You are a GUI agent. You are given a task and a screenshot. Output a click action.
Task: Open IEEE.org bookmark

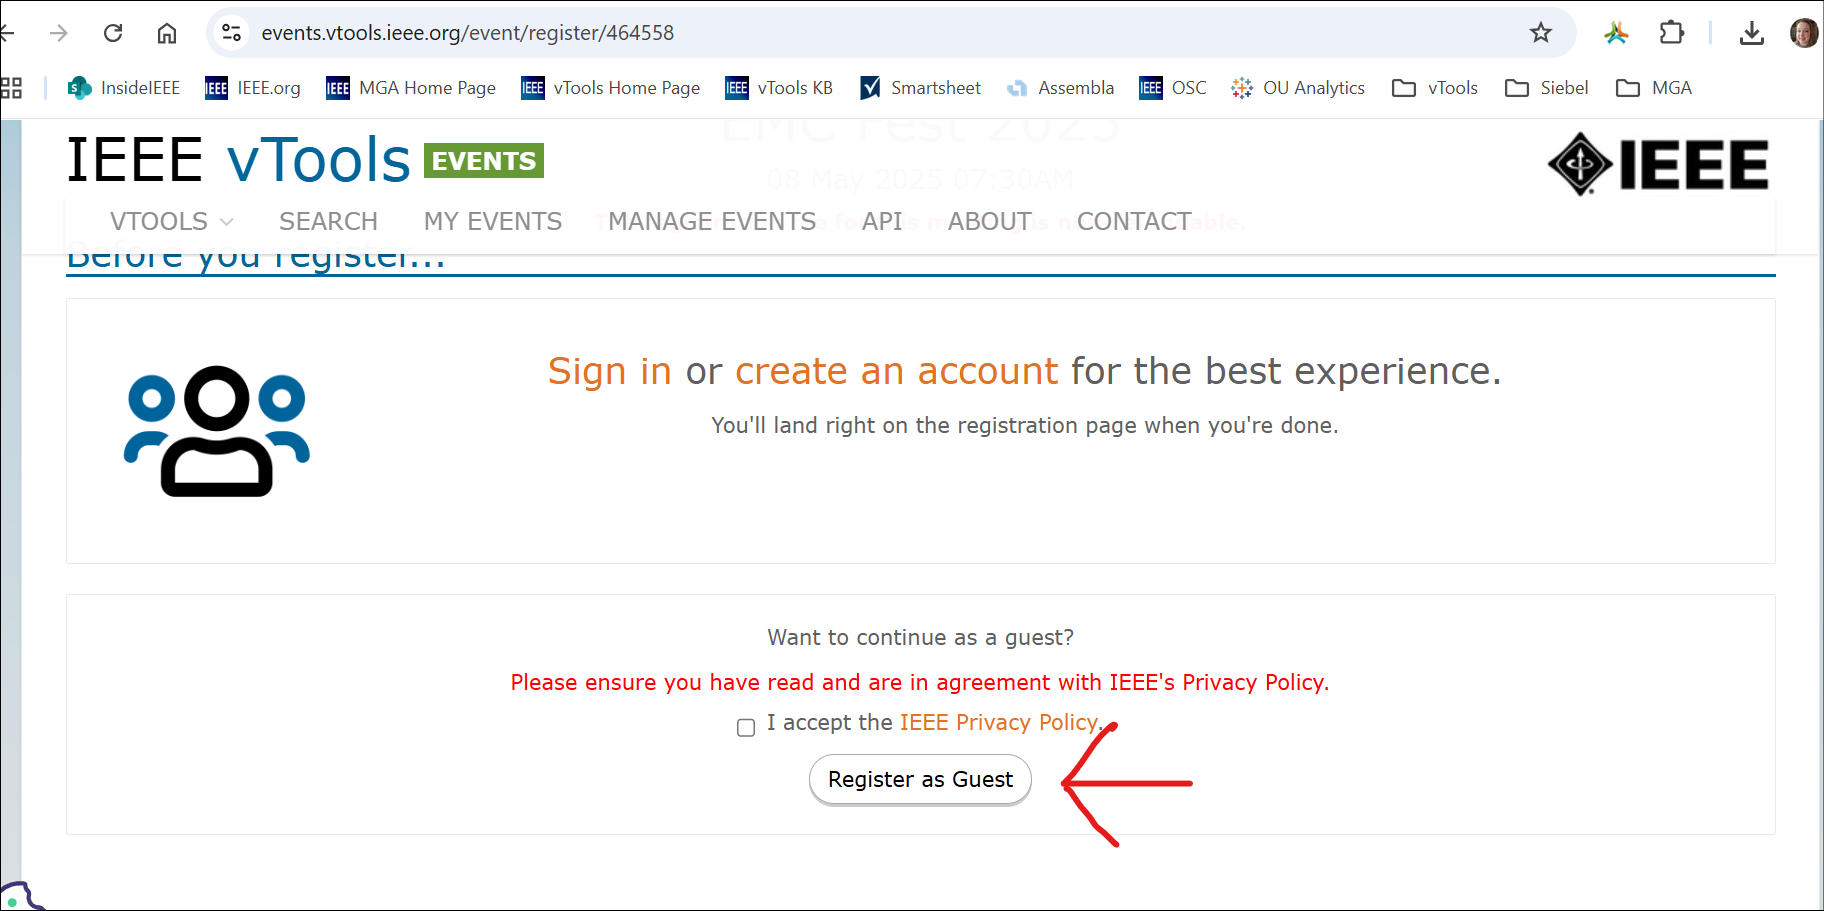(253, 88)
